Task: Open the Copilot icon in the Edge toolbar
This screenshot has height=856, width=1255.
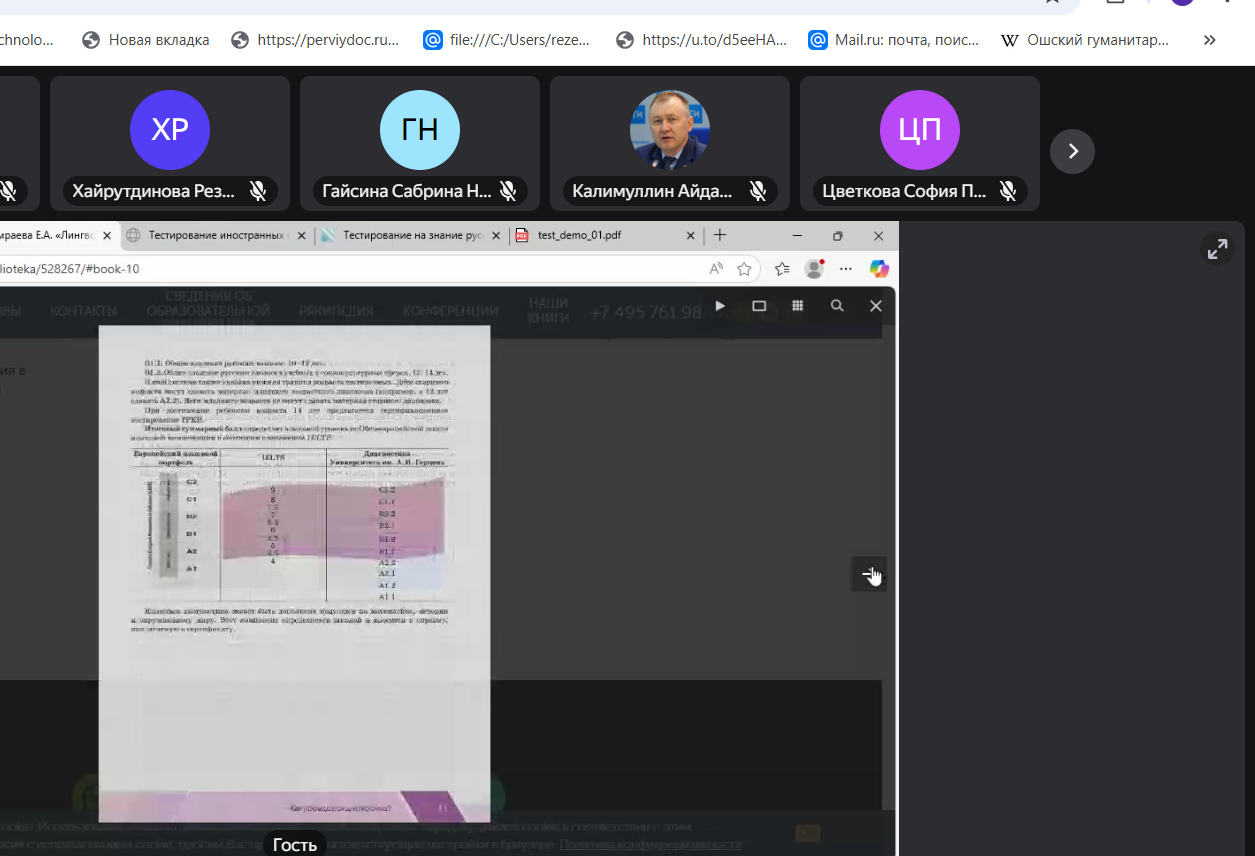Action: click(879, 269)
